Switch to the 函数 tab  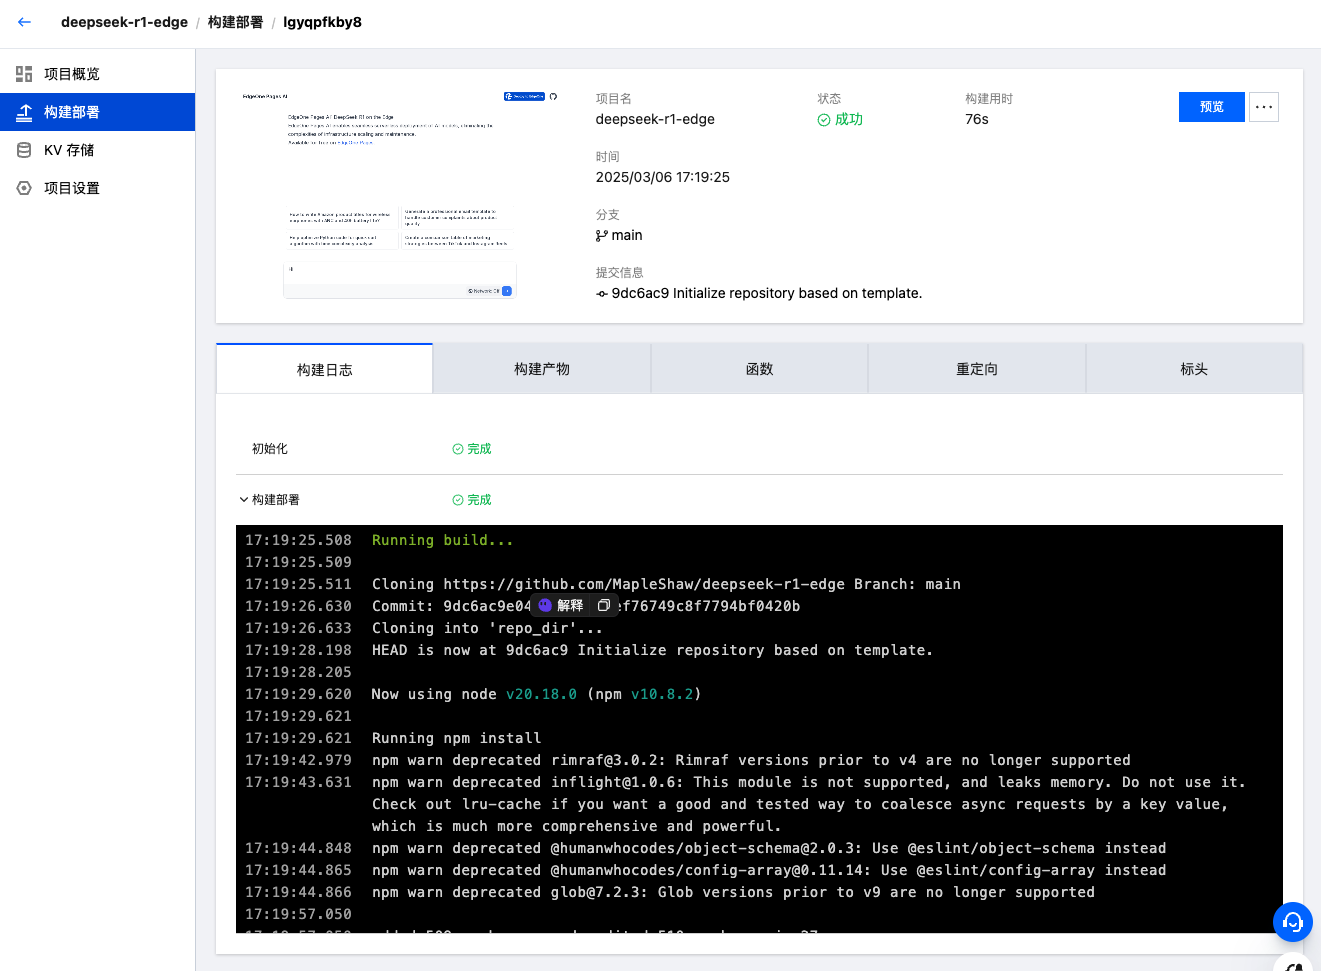click(x=759, y=369)
